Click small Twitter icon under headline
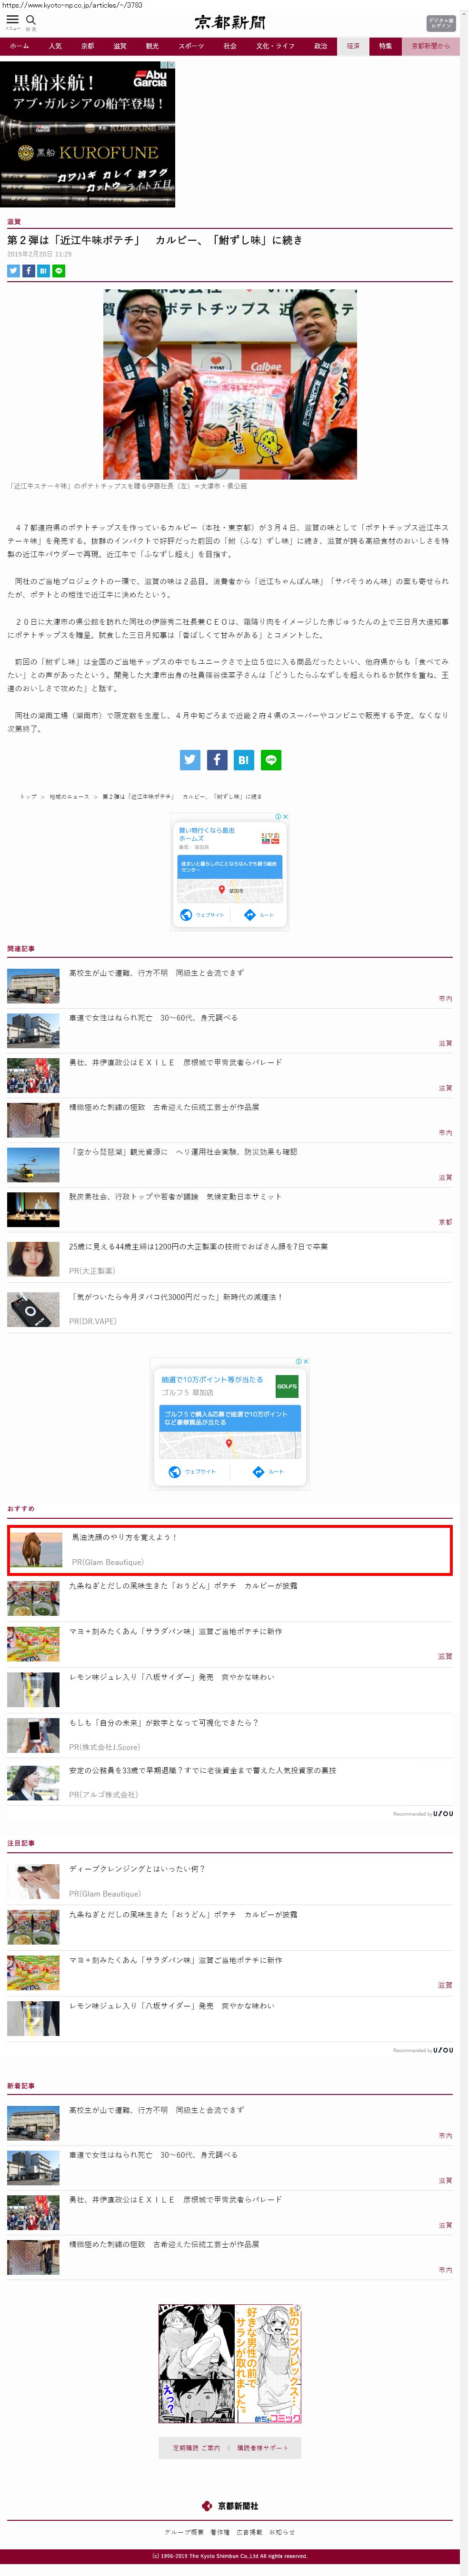 click(x=13, y=271)
